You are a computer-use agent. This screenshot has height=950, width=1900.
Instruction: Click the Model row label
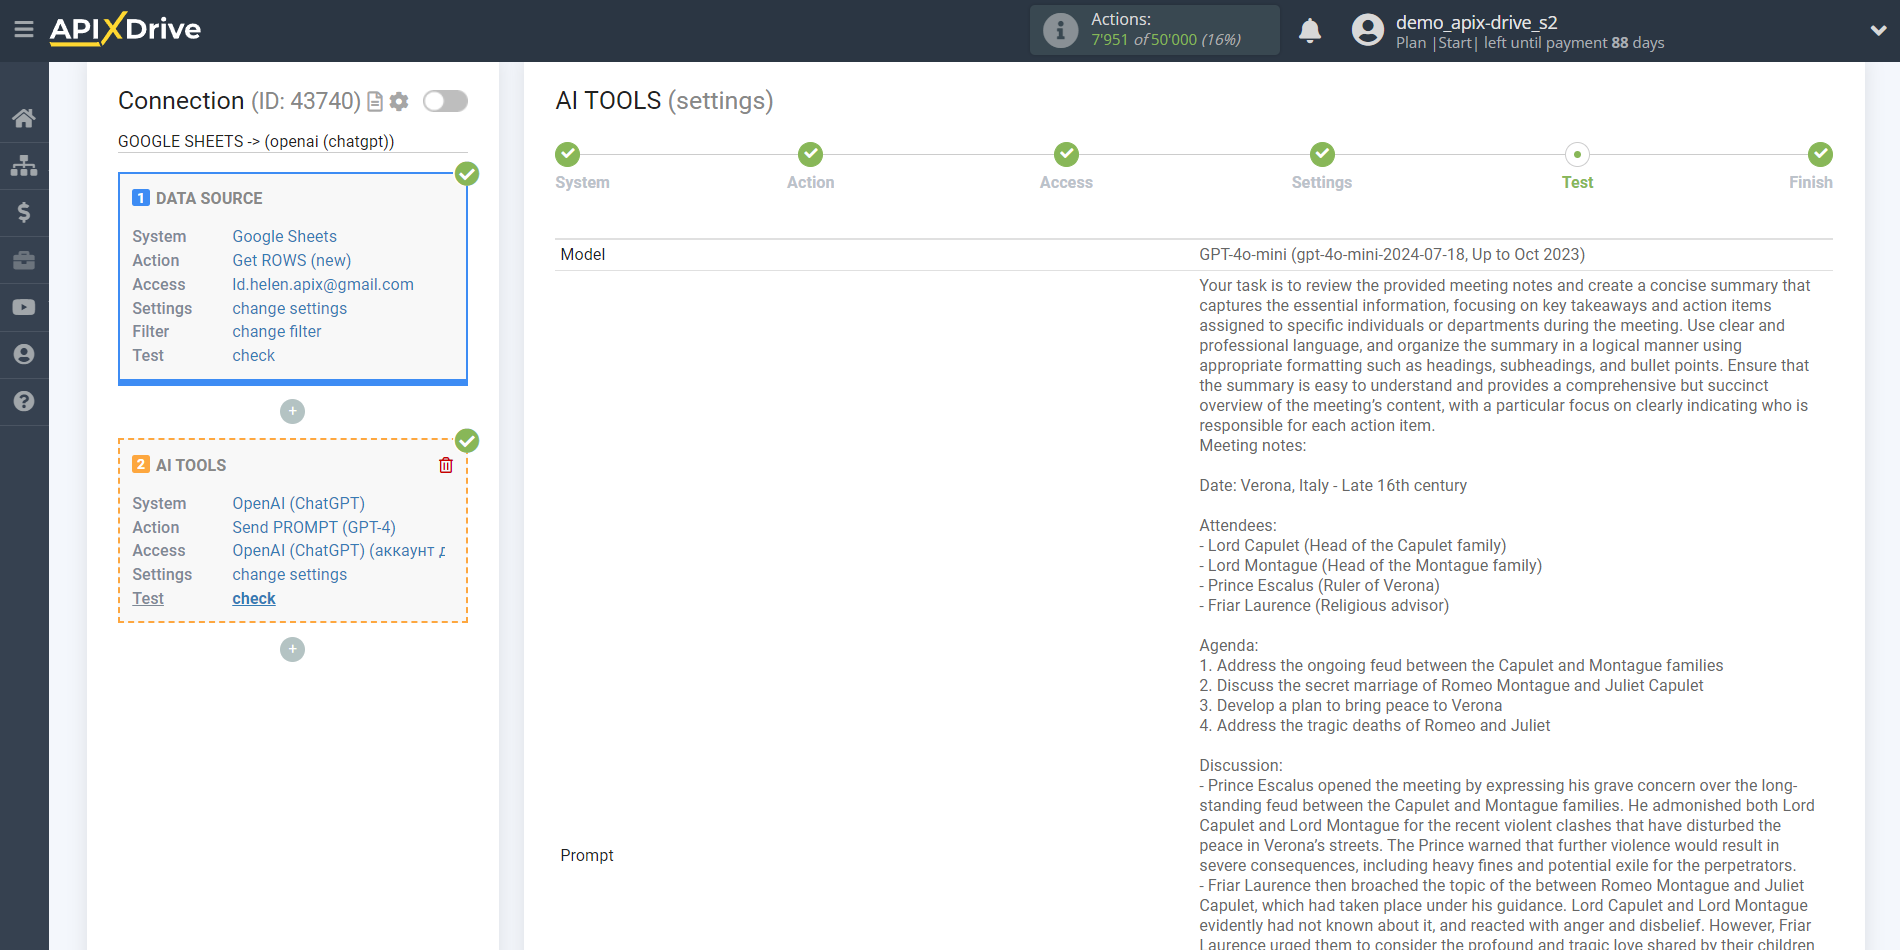[582, 254]
